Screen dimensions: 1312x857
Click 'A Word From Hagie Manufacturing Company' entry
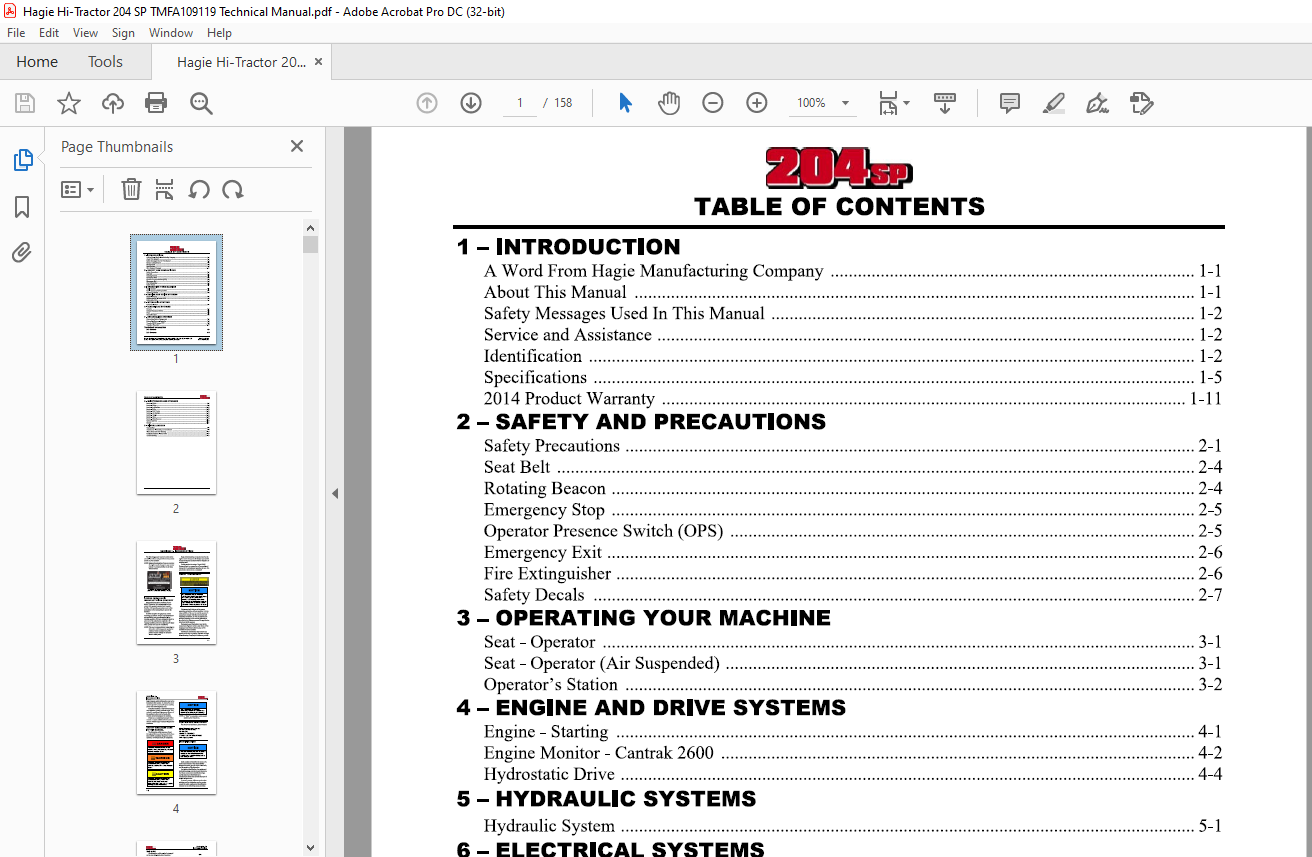coord(654,271)
